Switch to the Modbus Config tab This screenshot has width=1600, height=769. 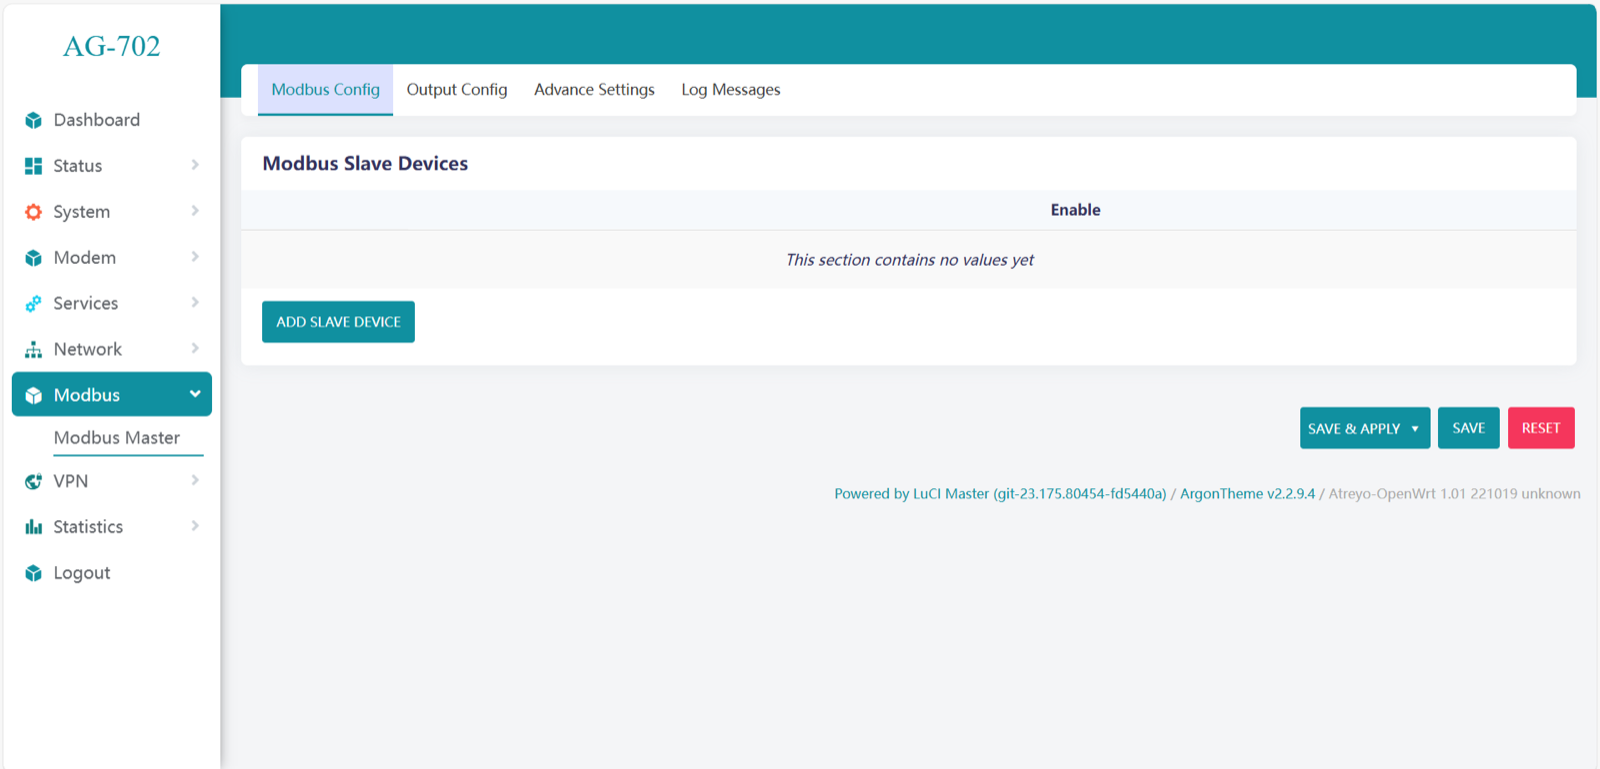pyautogui.click(x=325, y=90)
